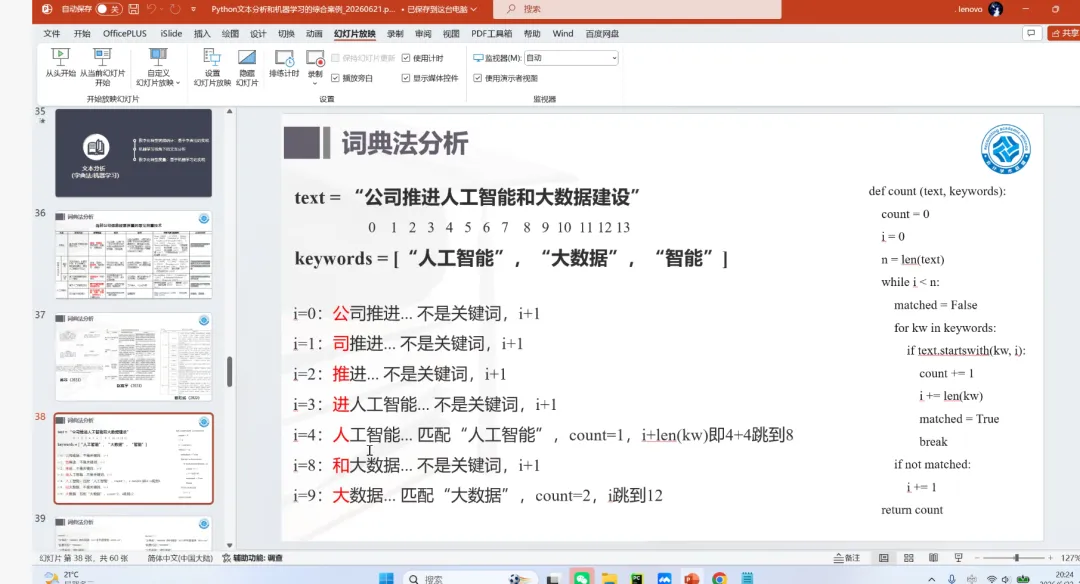Viewport: 1080px width, 584px height.
Task: Start Slide Show from status bar icon
Action: 958,558
